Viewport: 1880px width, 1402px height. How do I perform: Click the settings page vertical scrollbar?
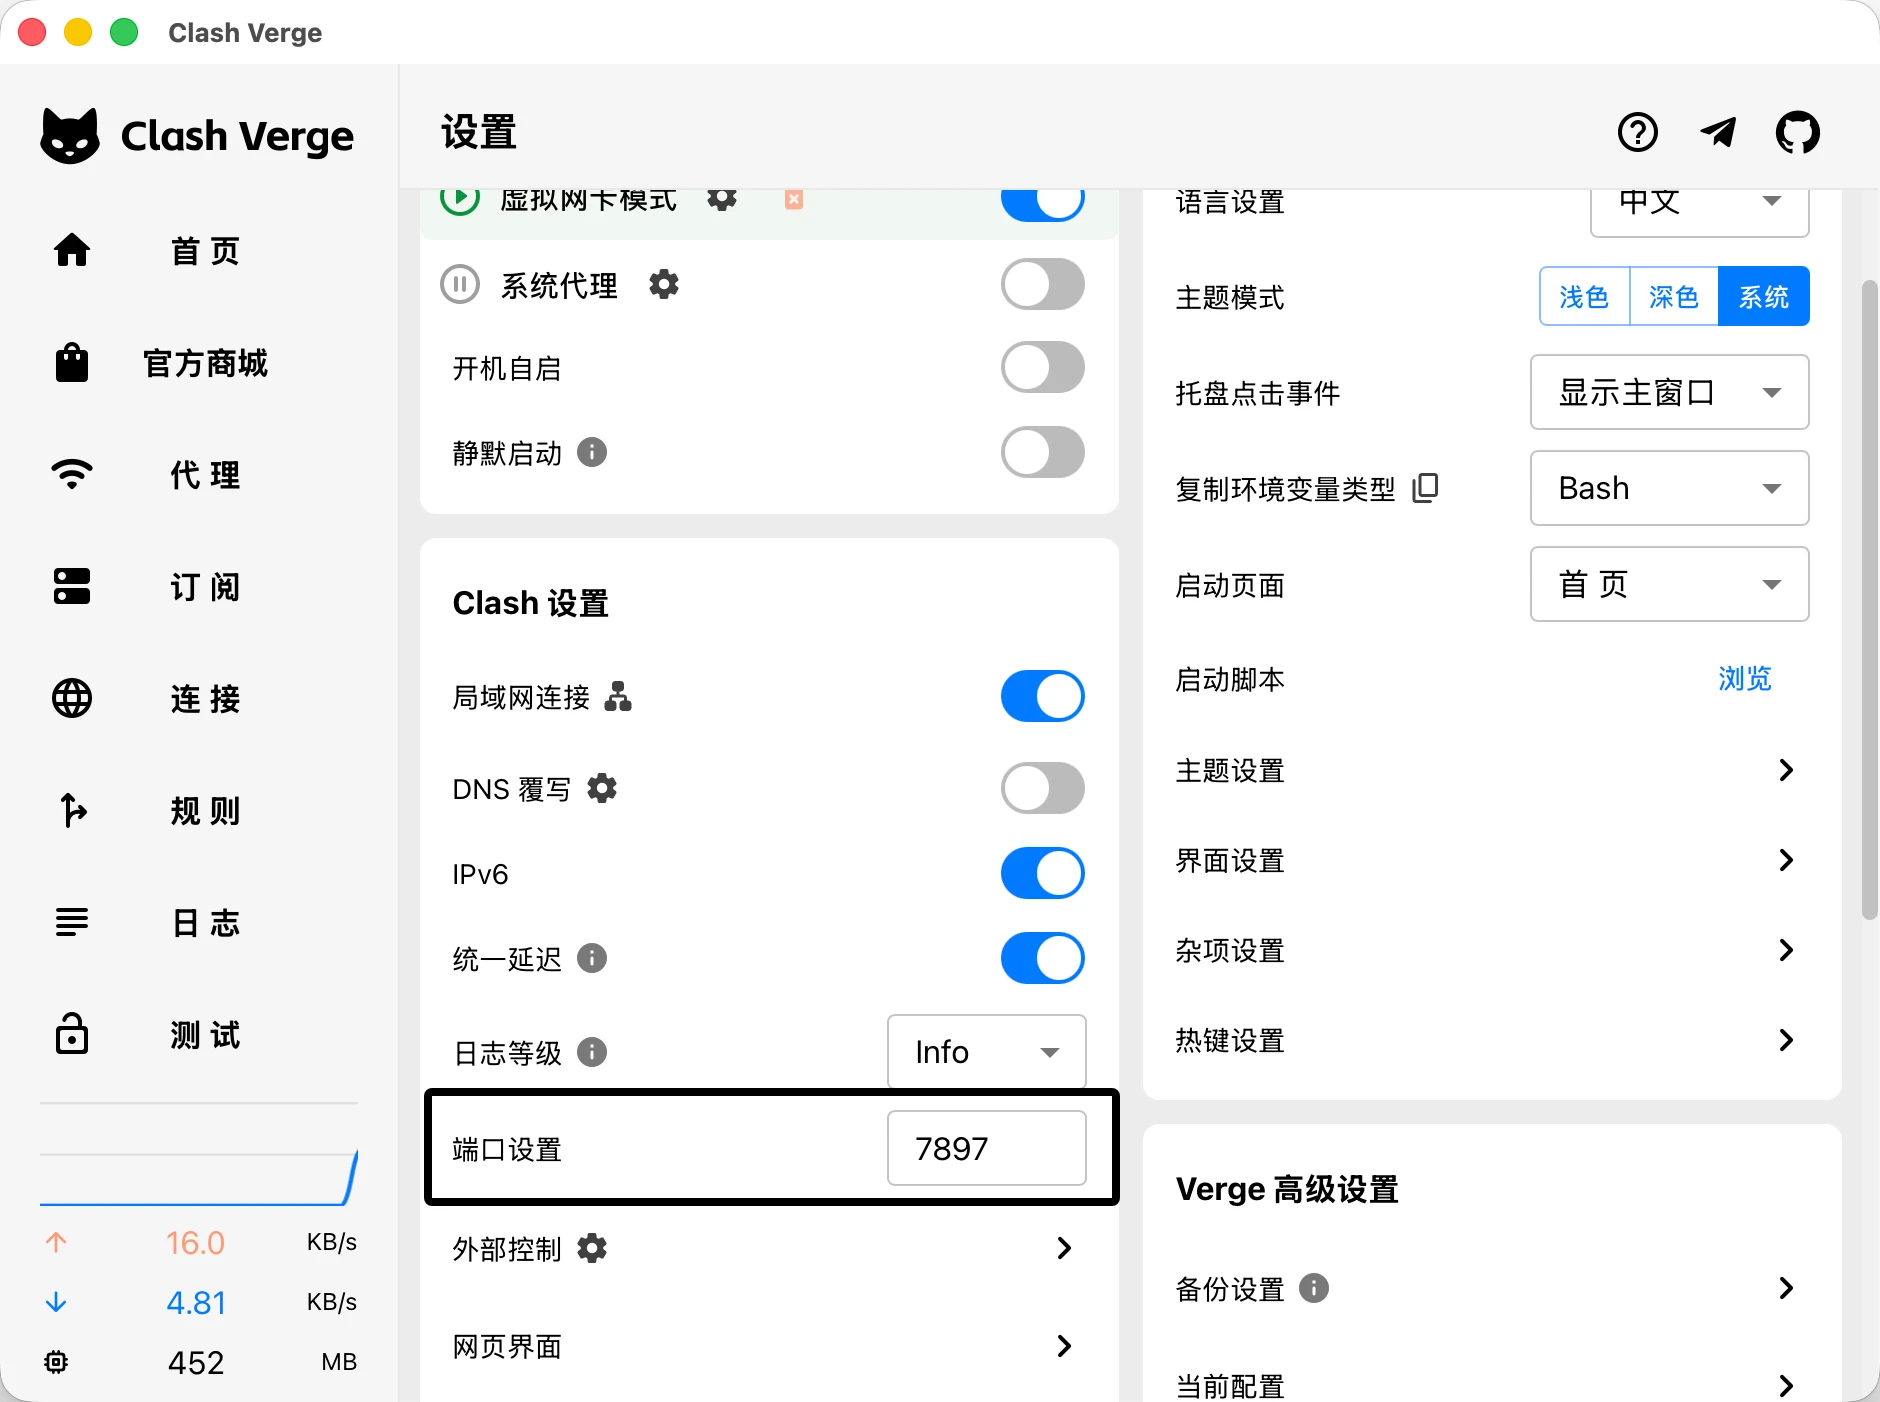point(1869,600)
